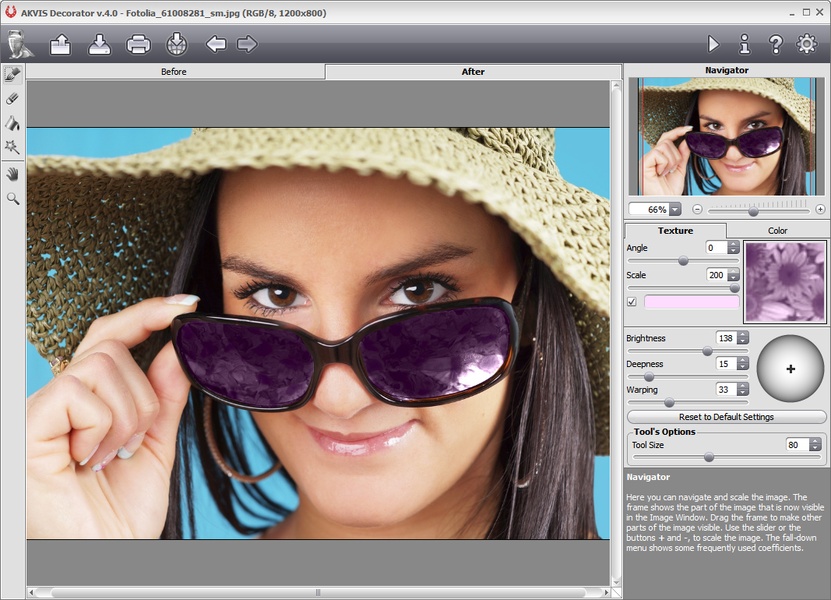
Task: Toggle the texture color checkbox
Action: [x=632, y=302]
